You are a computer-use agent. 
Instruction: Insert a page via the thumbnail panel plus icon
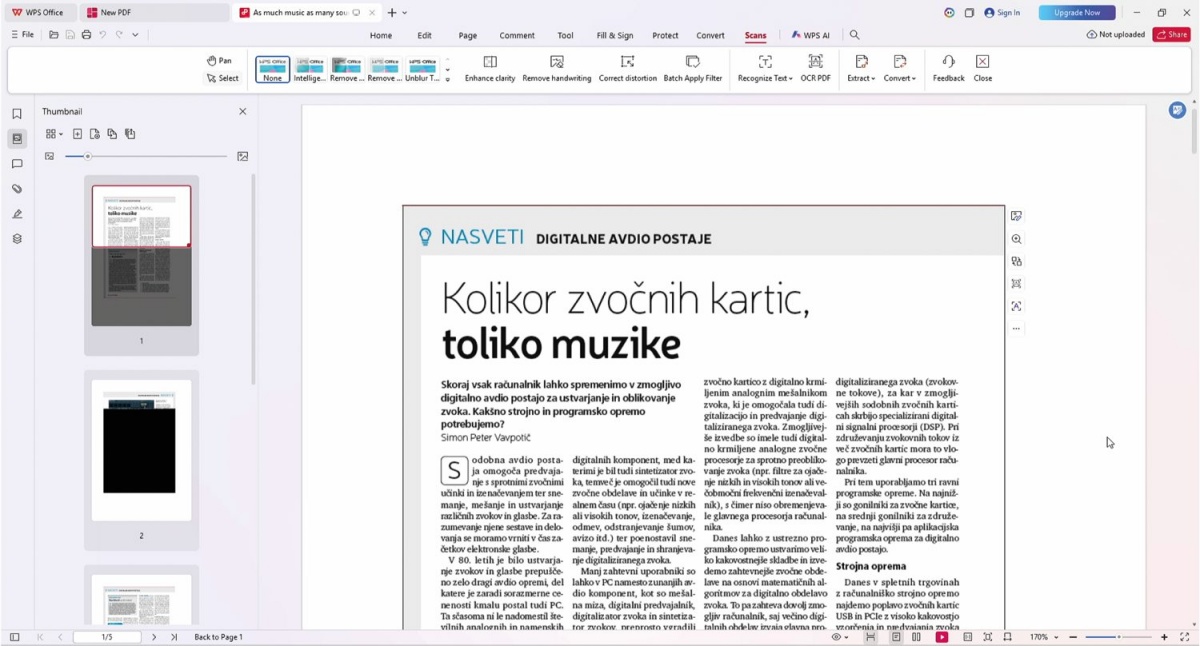click(77, 134)
